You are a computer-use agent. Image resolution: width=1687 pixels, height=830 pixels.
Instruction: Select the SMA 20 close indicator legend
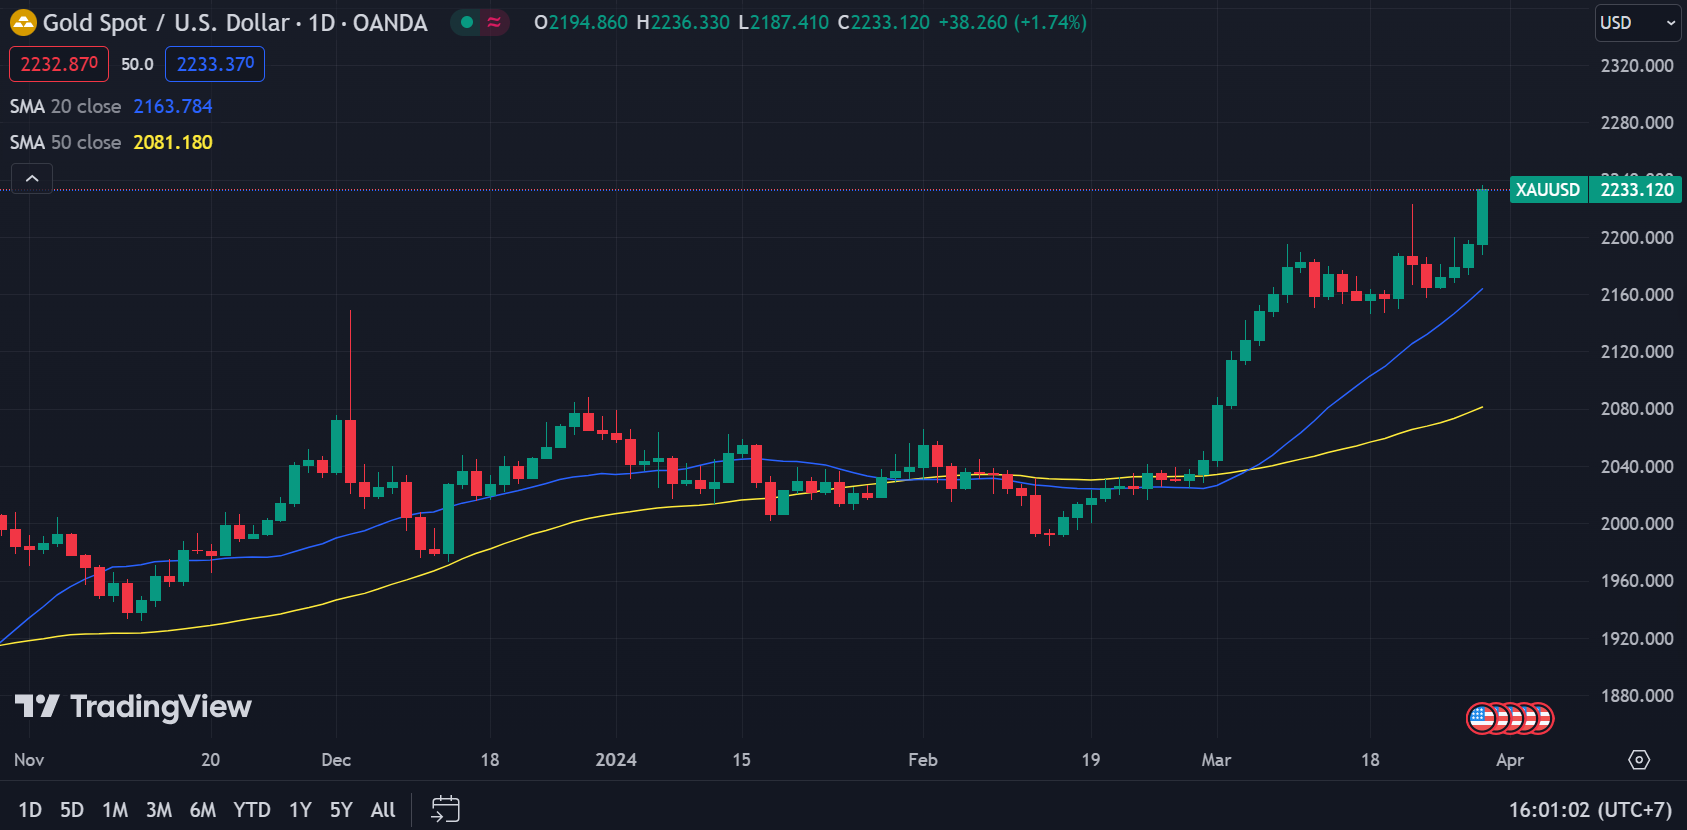point(65,106)
